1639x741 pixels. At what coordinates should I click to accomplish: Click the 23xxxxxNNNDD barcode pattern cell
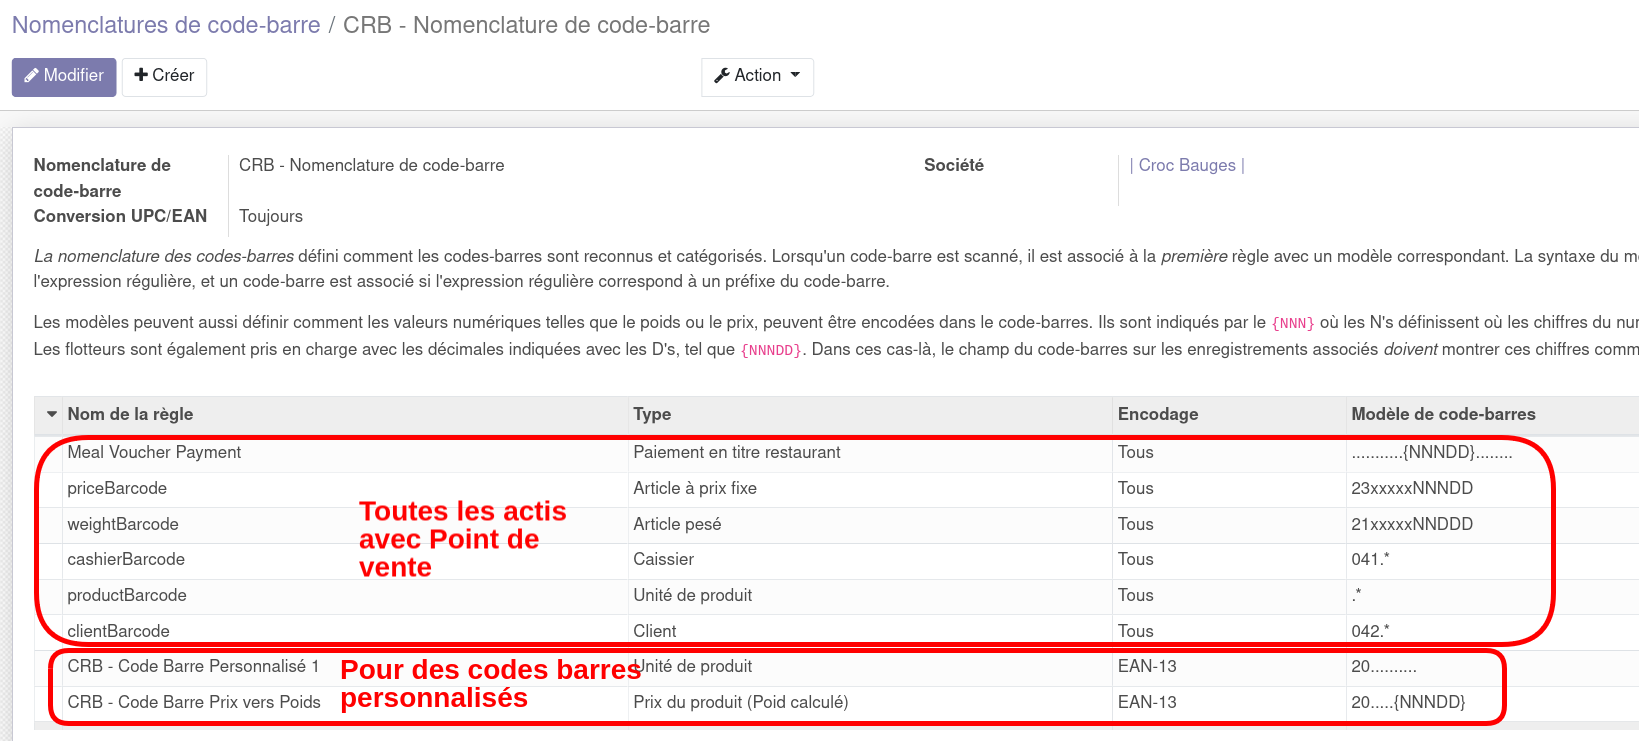[x=1411, y=488]
